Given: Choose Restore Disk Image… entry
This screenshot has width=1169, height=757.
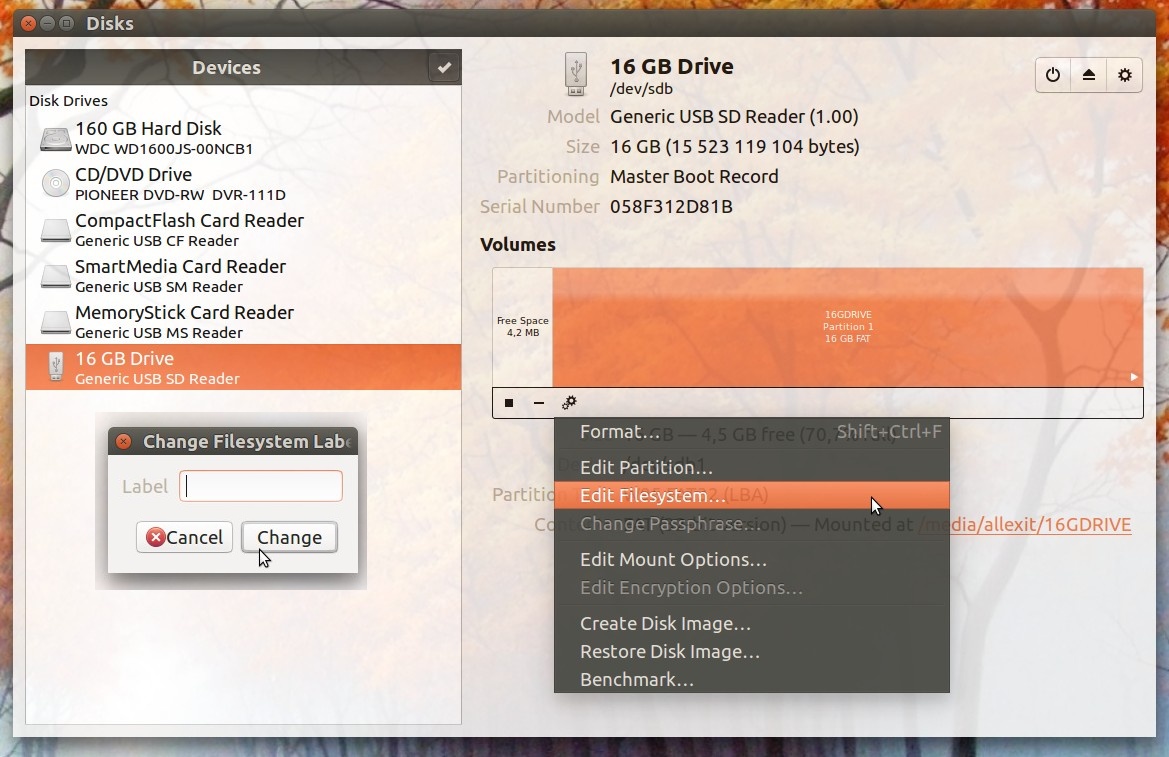Looking at the screenshot, I should (x=752, y=652).
